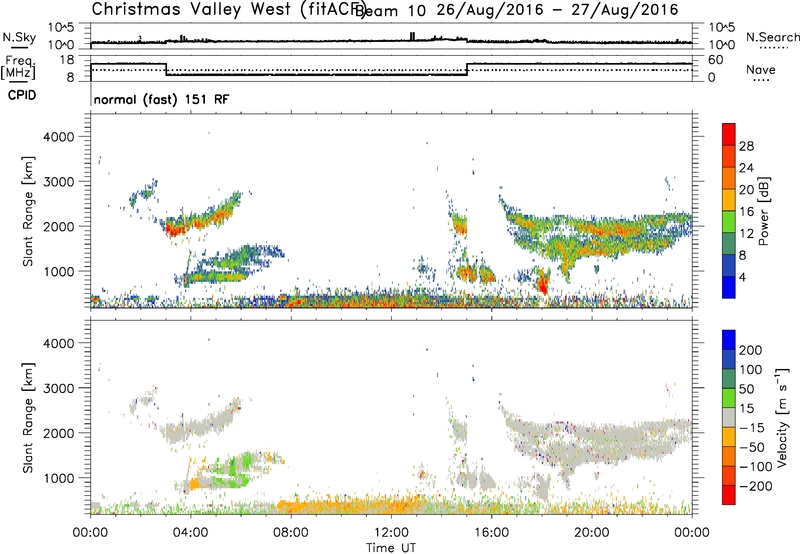
Task: Click the 'Christmas Valley West (fitACF)' title
Action: (228, 10)
